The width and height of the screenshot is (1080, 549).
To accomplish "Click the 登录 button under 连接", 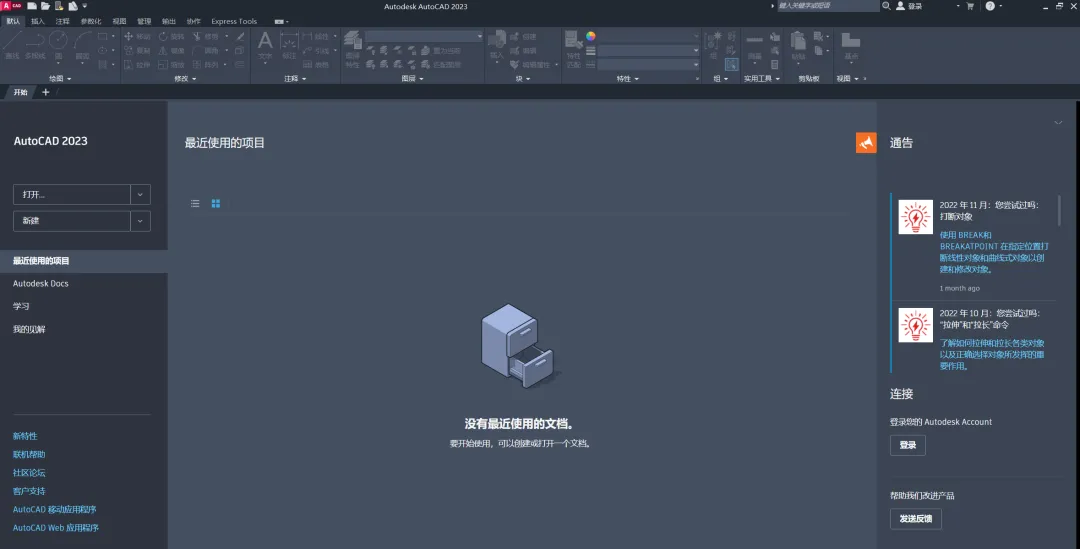I will (908, 445).
